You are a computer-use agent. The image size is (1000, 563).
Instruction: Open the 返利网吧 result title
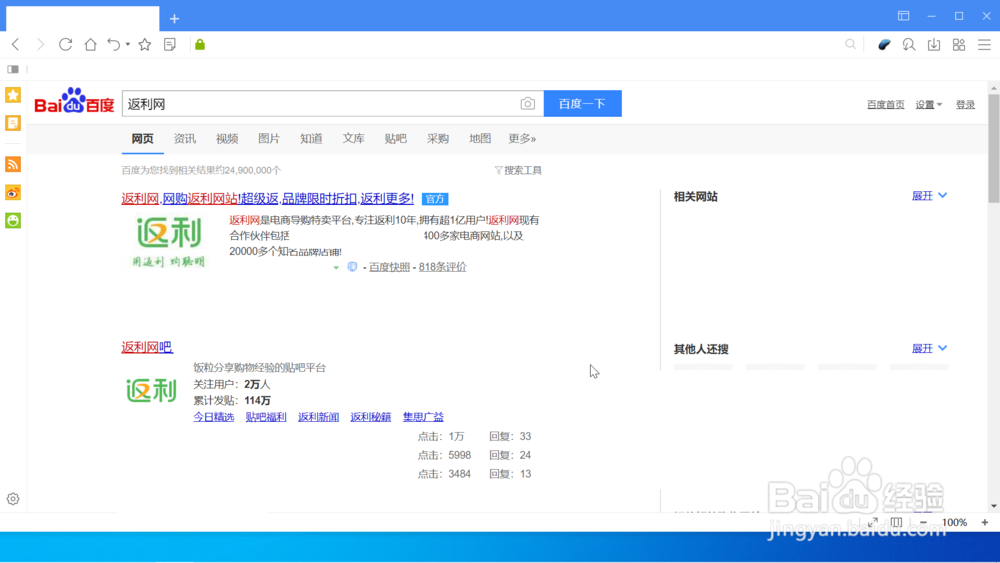coord(147,347)
